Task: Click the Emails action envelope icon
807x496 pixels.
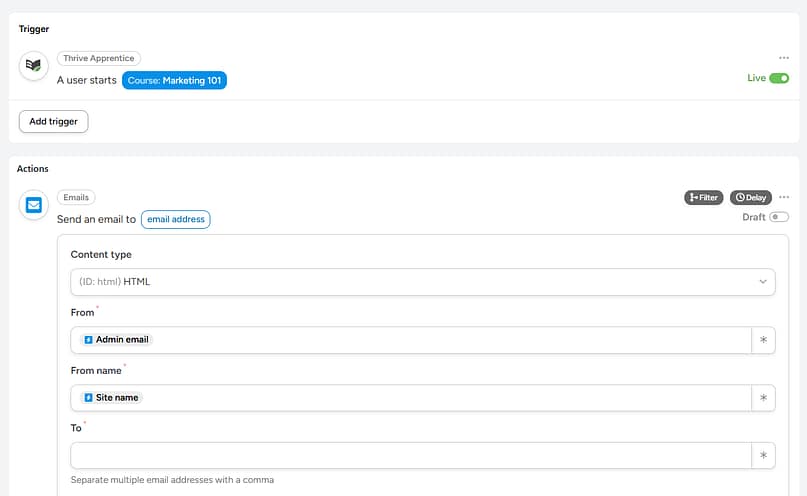Action: [34, 206]
